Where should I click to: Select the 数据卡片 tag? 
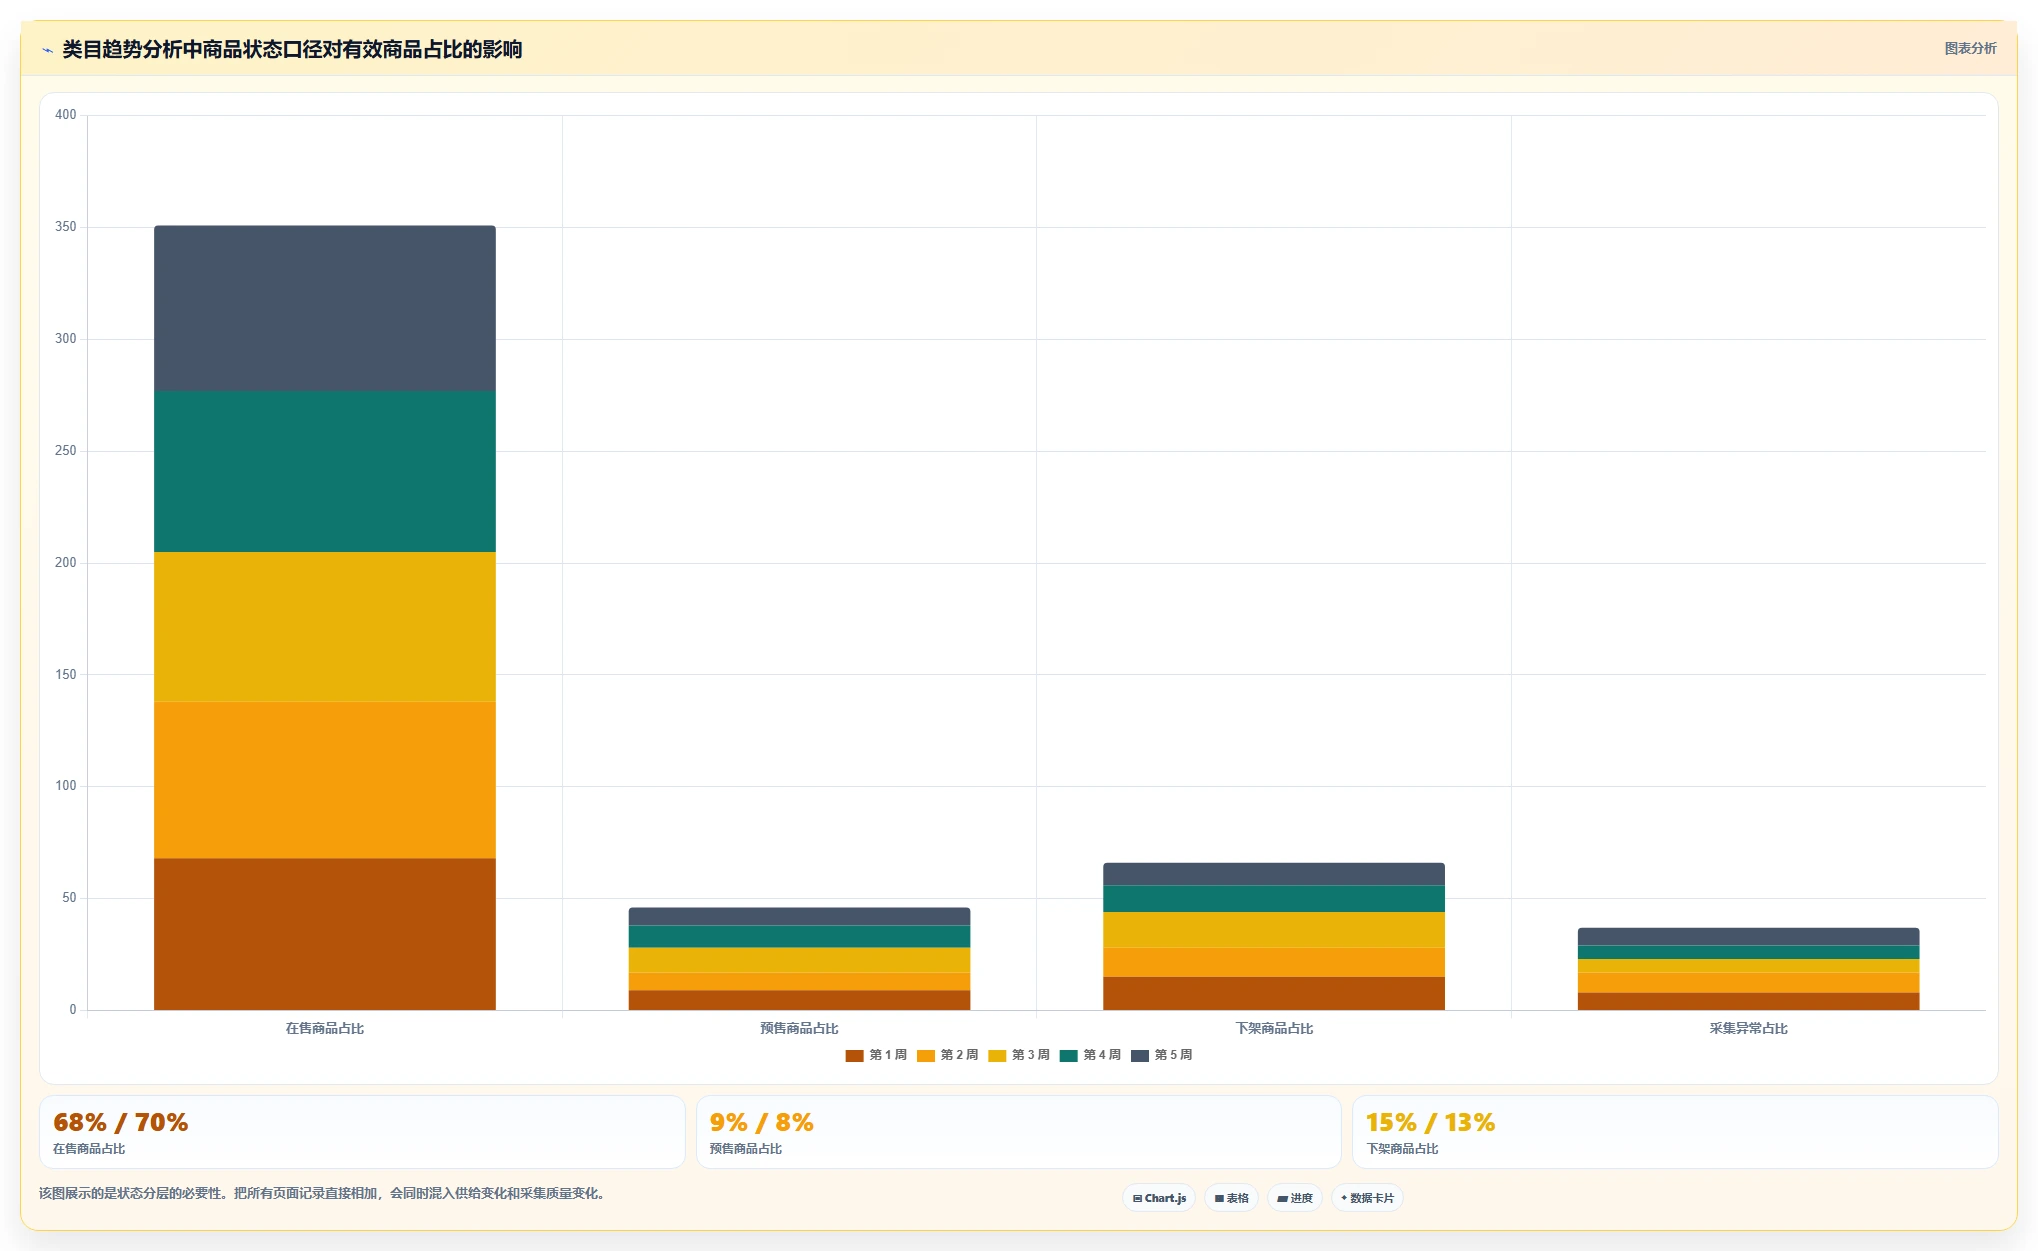point(1367,1198)
